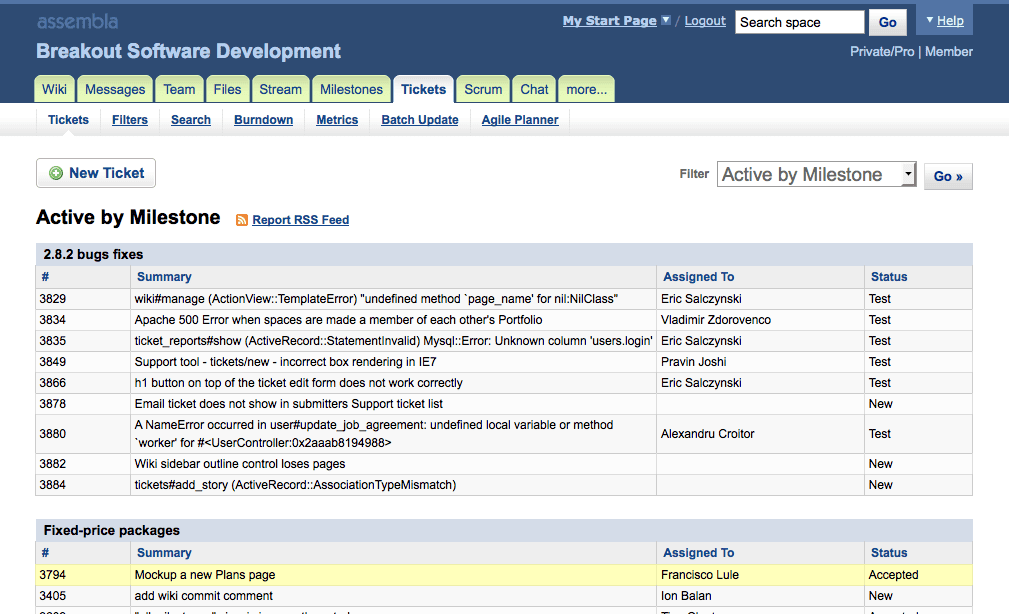Open the Stream tab
Screen dimensions: 1009x614
[281, 89]
